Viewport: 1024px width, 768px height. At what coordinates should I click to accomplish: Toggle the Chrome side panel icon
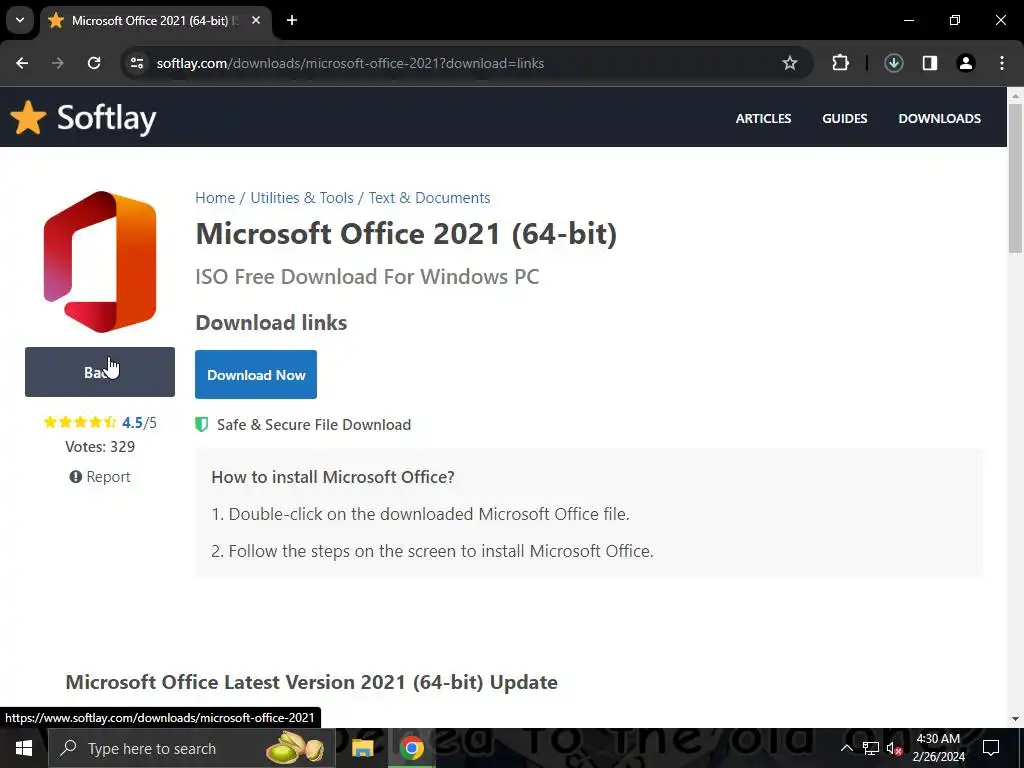tap(930, 63)
